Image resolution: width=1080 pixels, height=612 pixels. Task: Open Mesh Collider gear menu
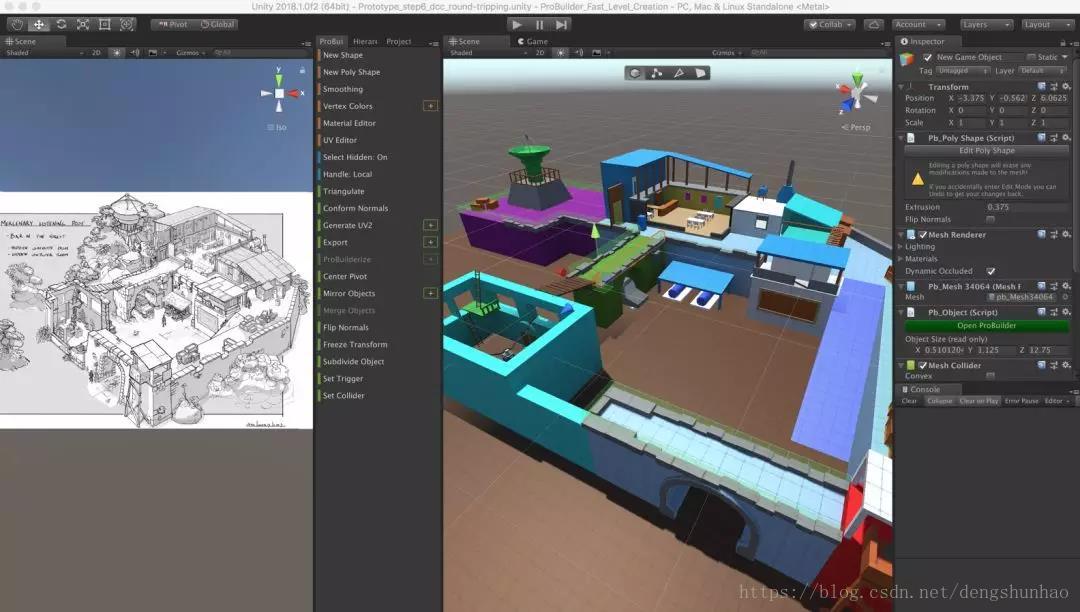[1066, 366]
